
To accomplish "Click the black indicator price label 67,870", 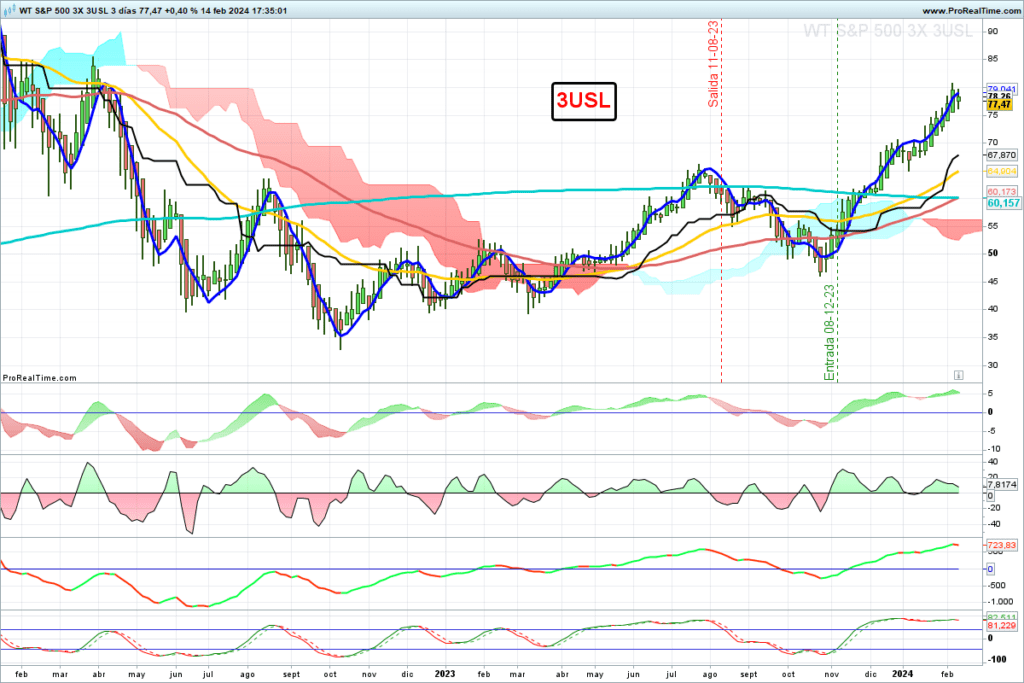I will coord(1001,155).
